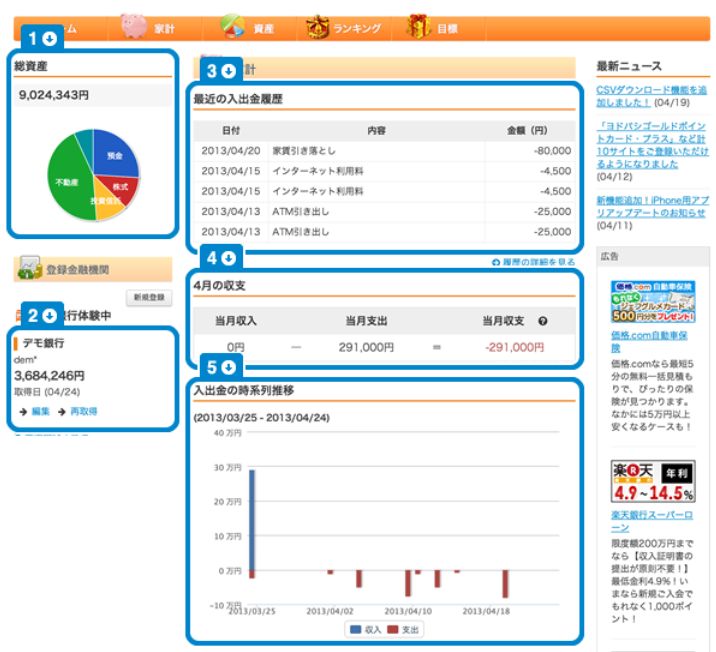This screenshot has height=652, width=716.
Task: Click the help question mark beside 当月収支
Action: point(543,321)
